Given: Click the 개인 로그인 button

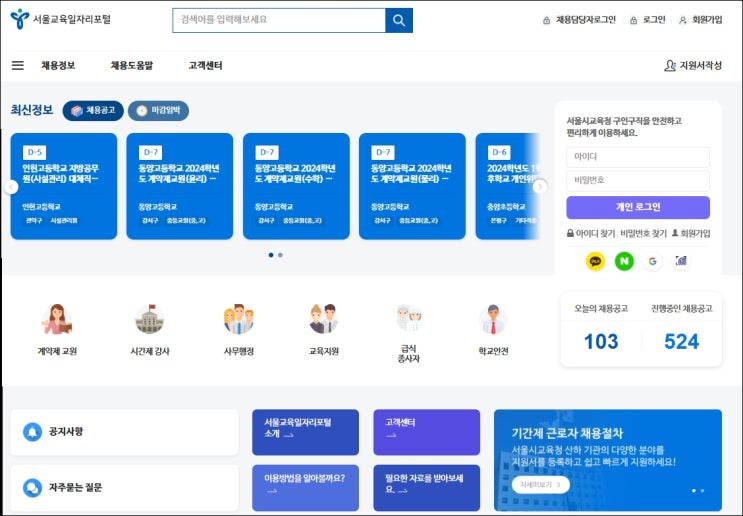Looking at the screenshot, I should pos(638,207).
